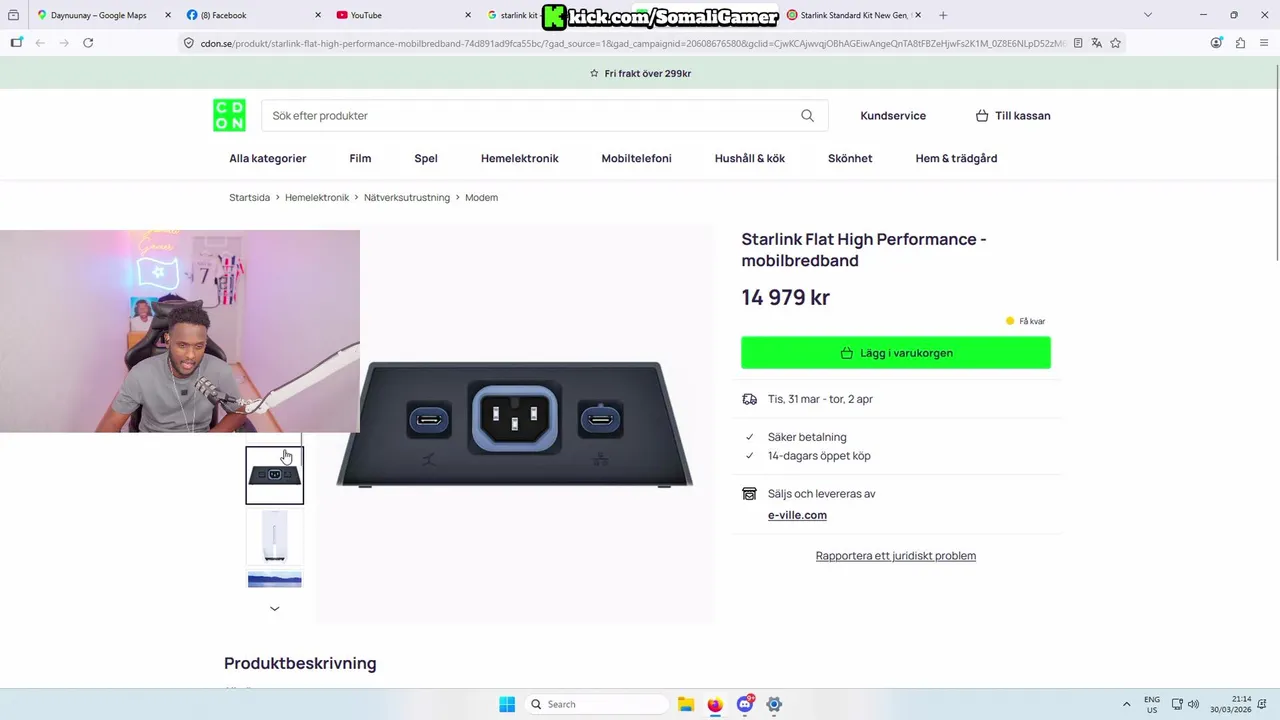
Task: Open the browser application menu
Action: 1264,43
